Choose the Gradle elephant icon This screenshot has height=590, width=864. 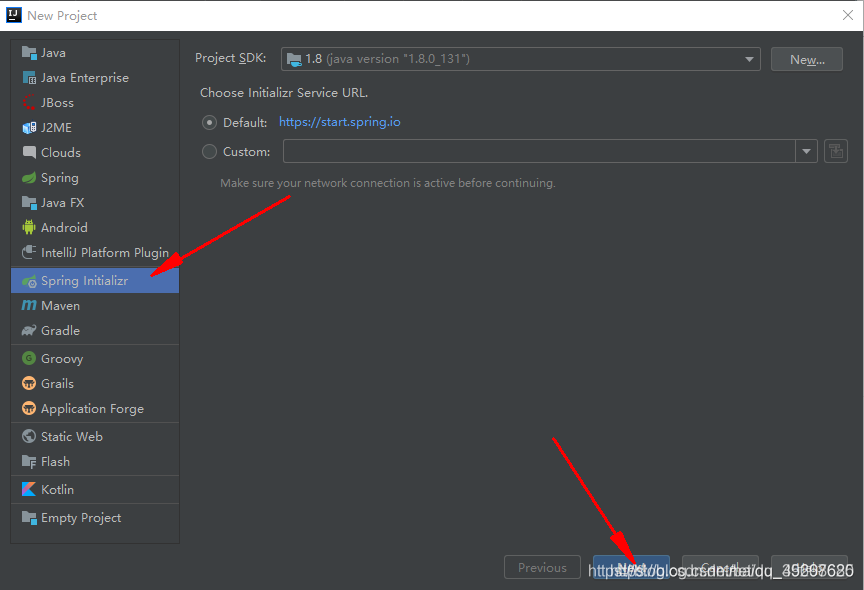click(29, 331)
